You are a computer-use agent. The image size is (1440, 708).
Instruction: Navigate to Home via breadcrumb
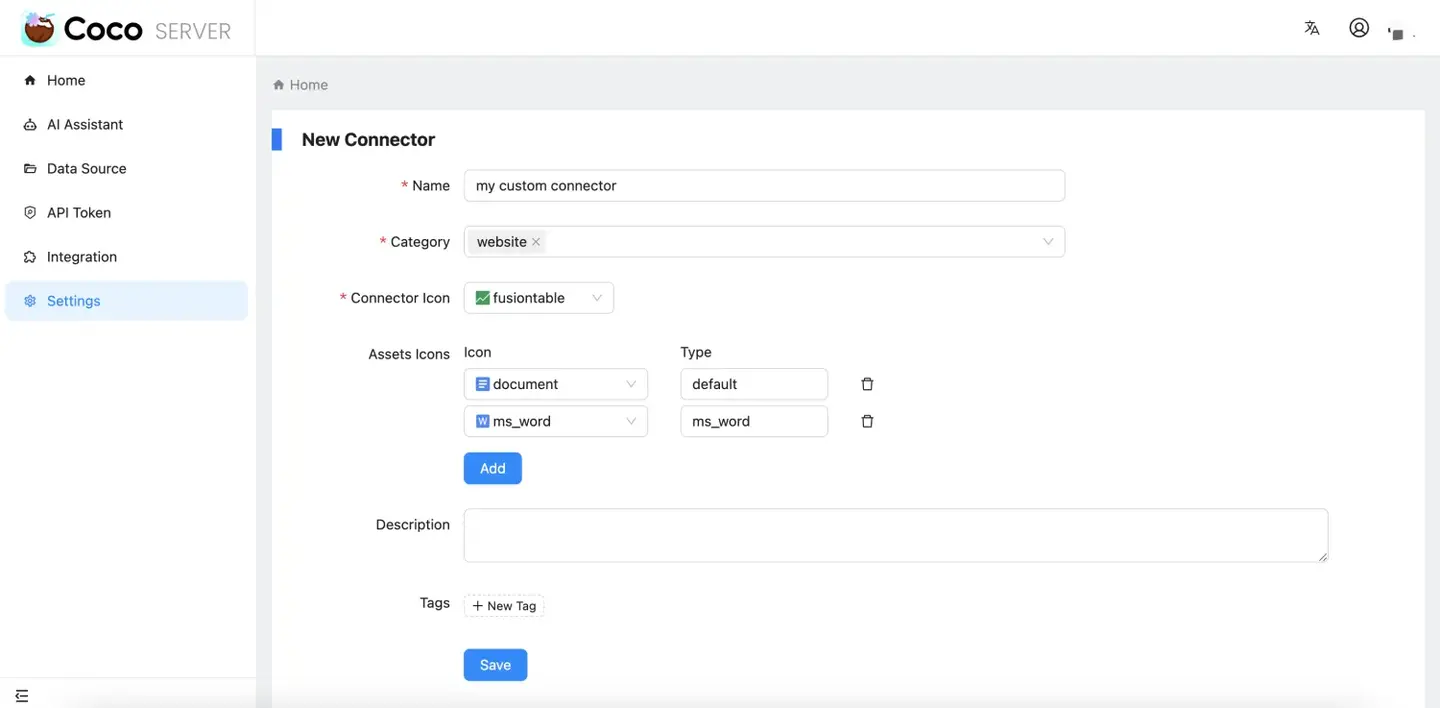pyautogui.click(x=308, y=84)
